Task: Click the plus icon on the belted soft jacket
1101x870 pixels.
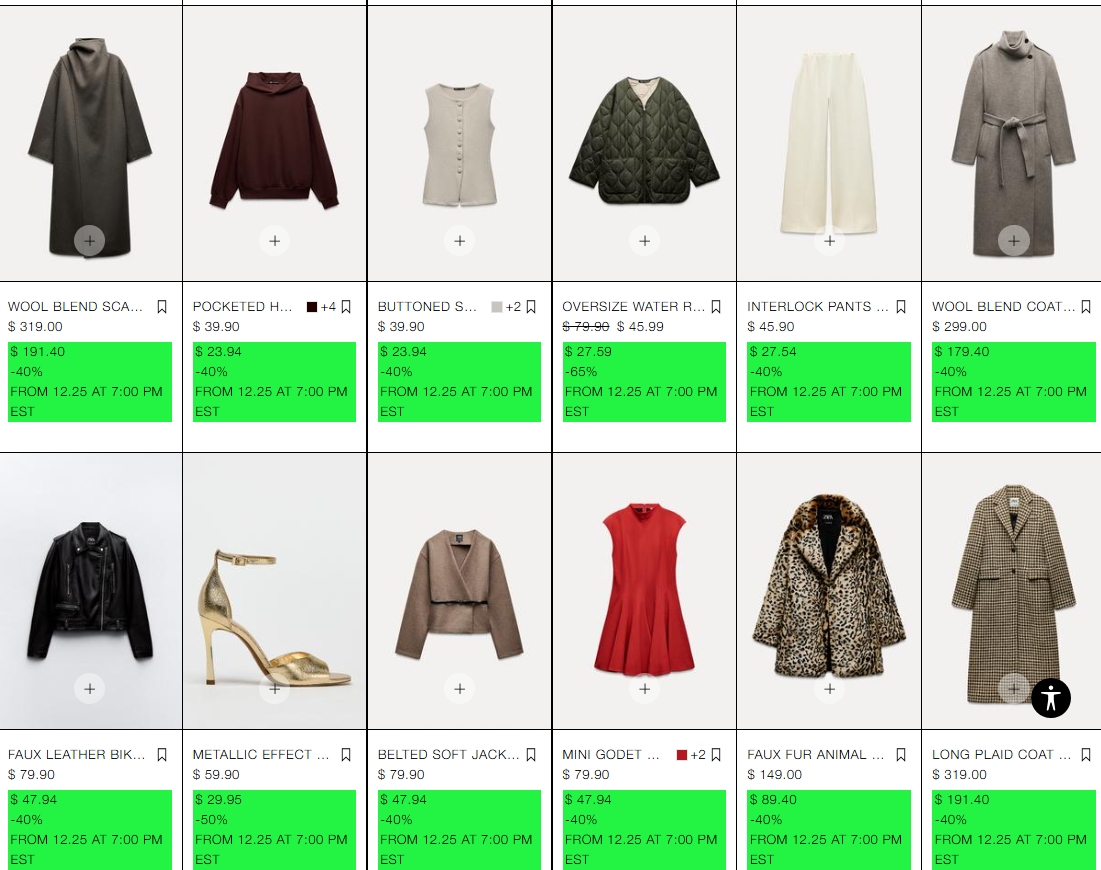Action: (x=459, y=689)
